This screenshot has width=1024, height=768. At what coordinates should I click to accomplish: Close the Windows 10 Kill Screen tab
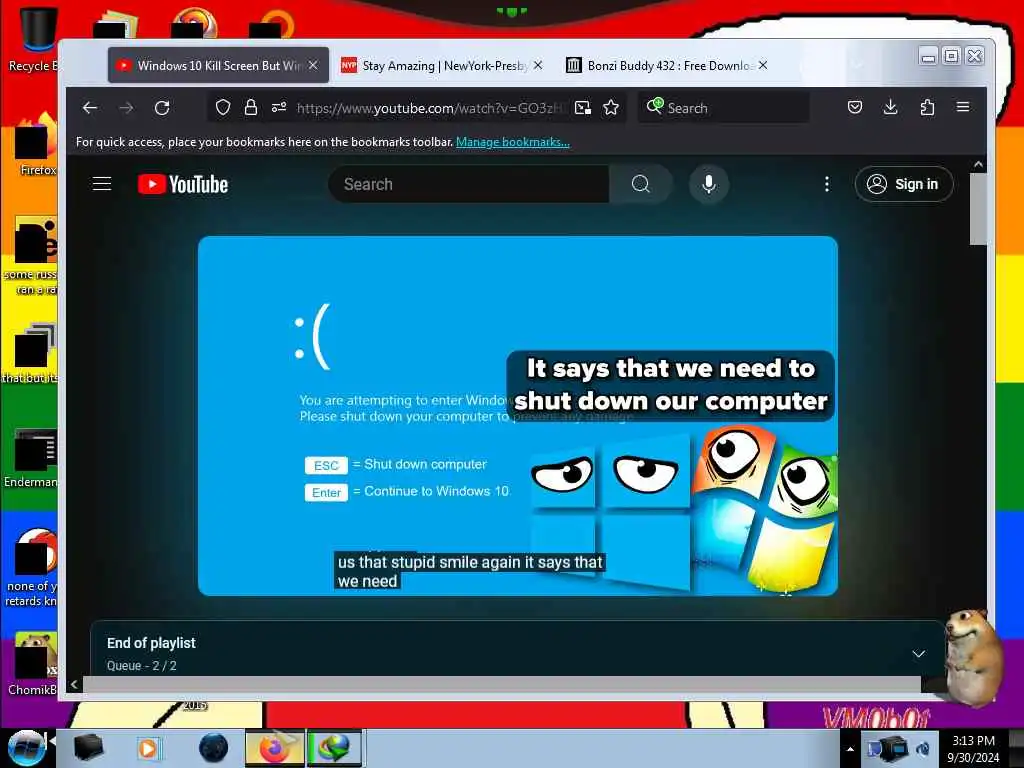[313, 65]
